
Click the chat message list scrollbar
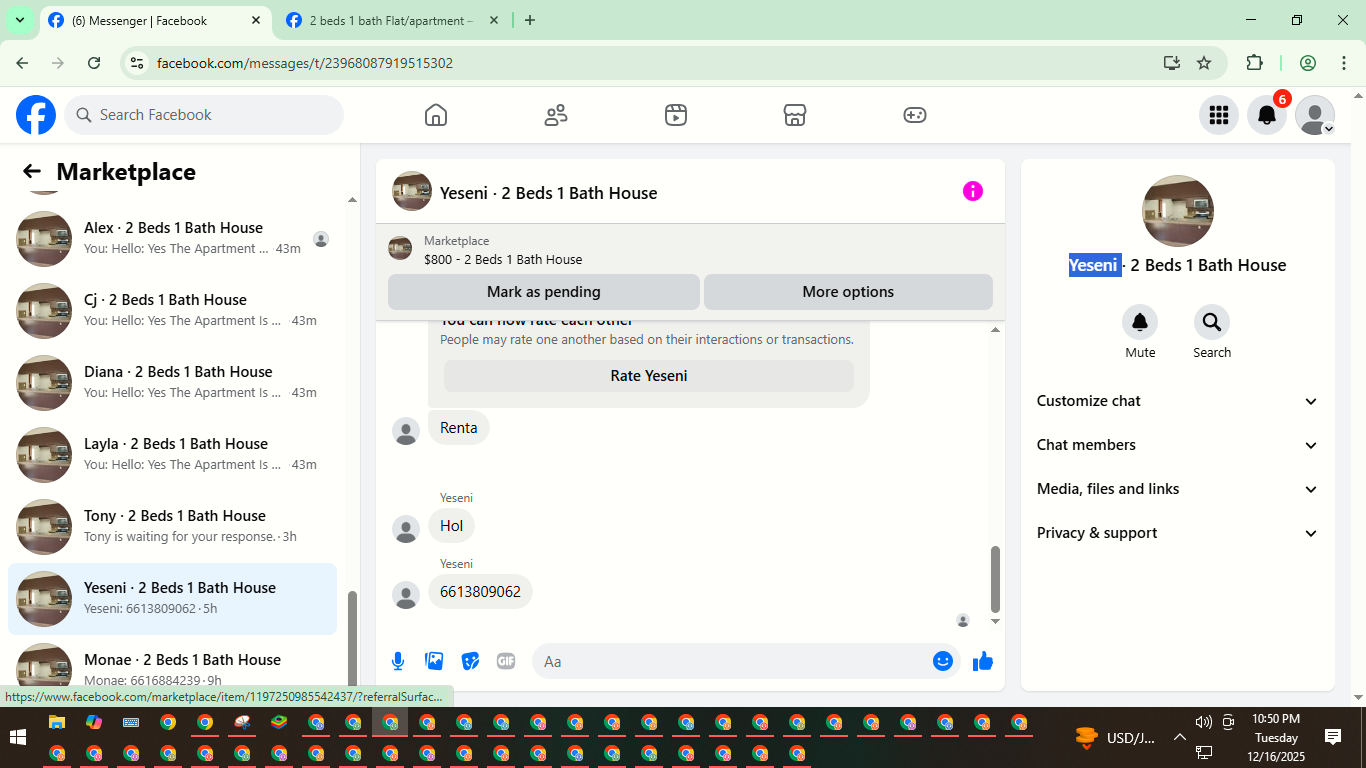995,578
